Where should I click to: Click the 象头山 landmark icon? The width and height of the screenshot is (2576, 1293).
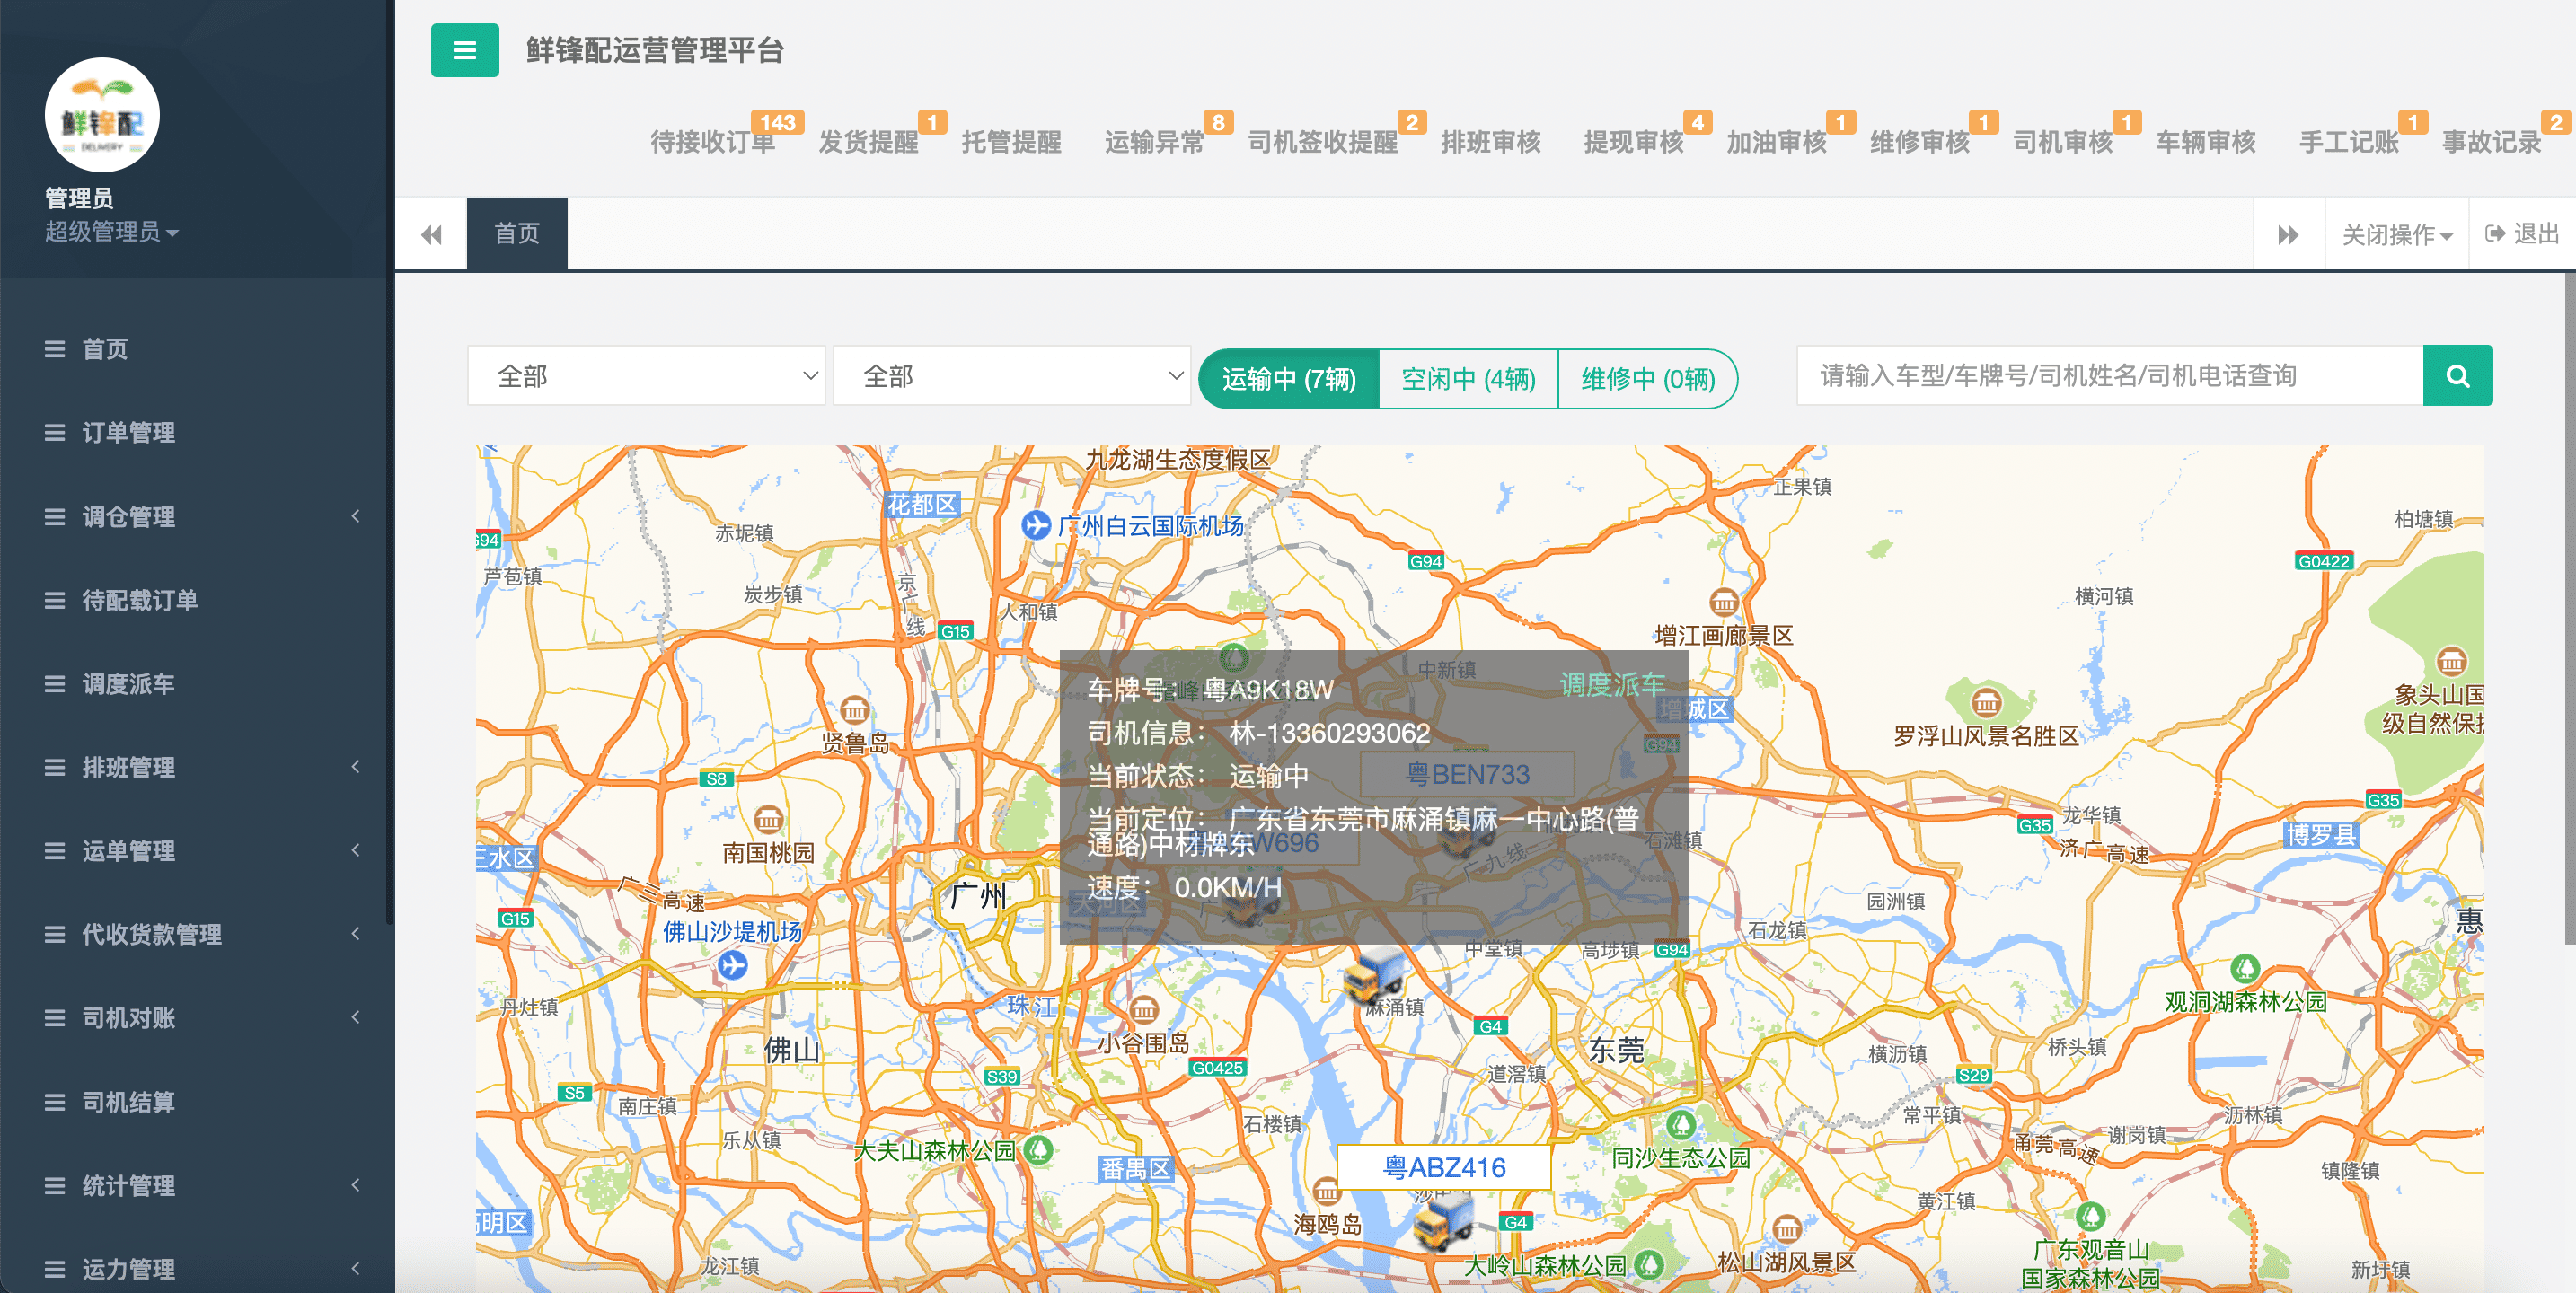click(x=2451, y=661)
